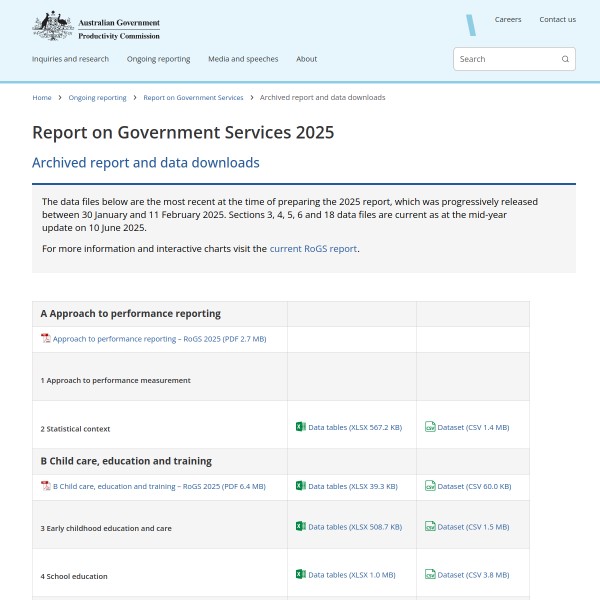Screen dimensions: 600x600
Task: Click CSV icon in Statistical context row
Action: tap(430, 427)
